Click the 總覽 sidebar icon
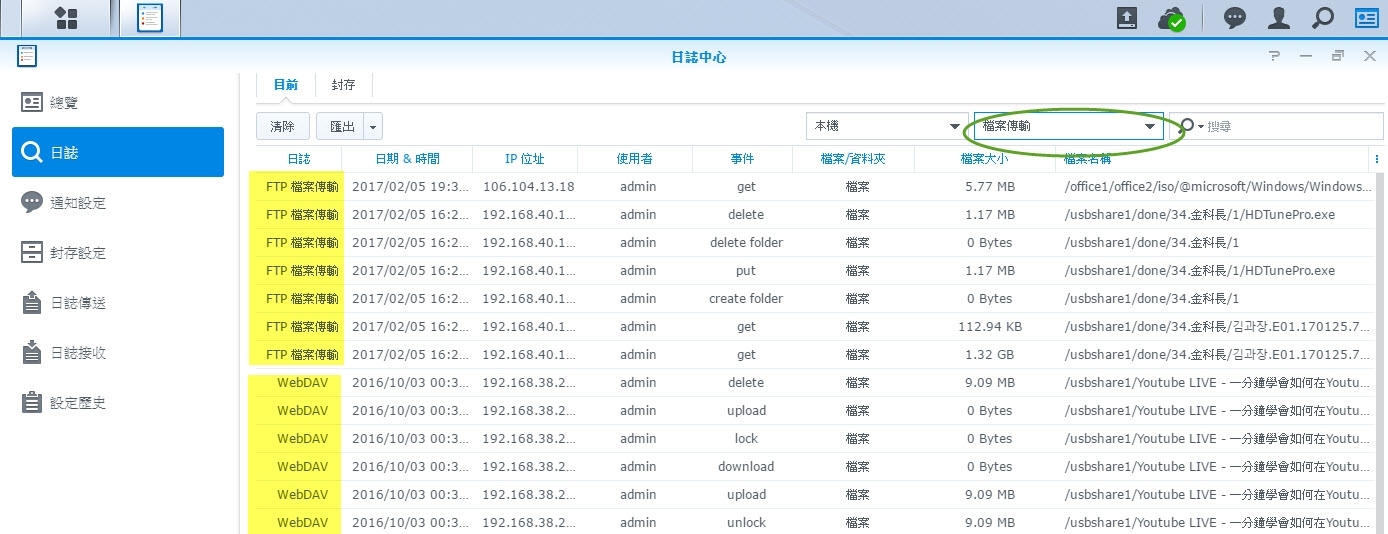The image size is (1388, 534). tap(32, 102)
